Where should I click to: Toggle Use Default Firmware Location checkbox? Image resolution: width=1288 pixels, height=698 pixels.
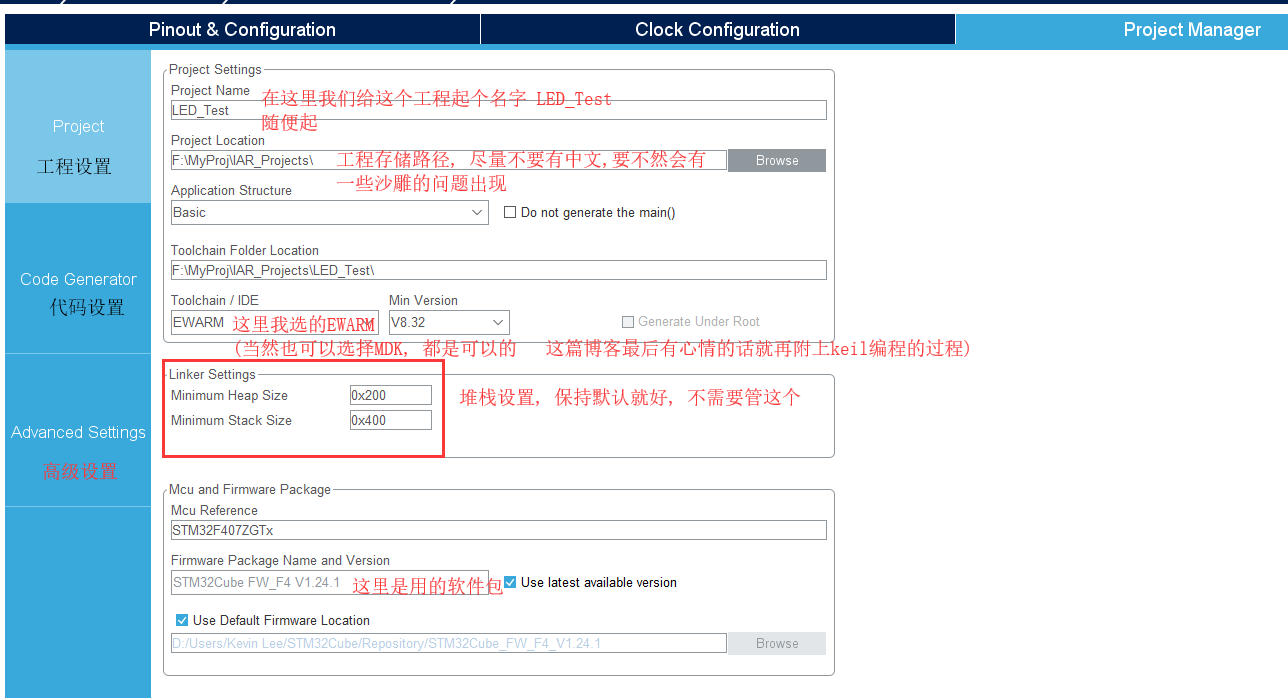click(x=182, y=620)
